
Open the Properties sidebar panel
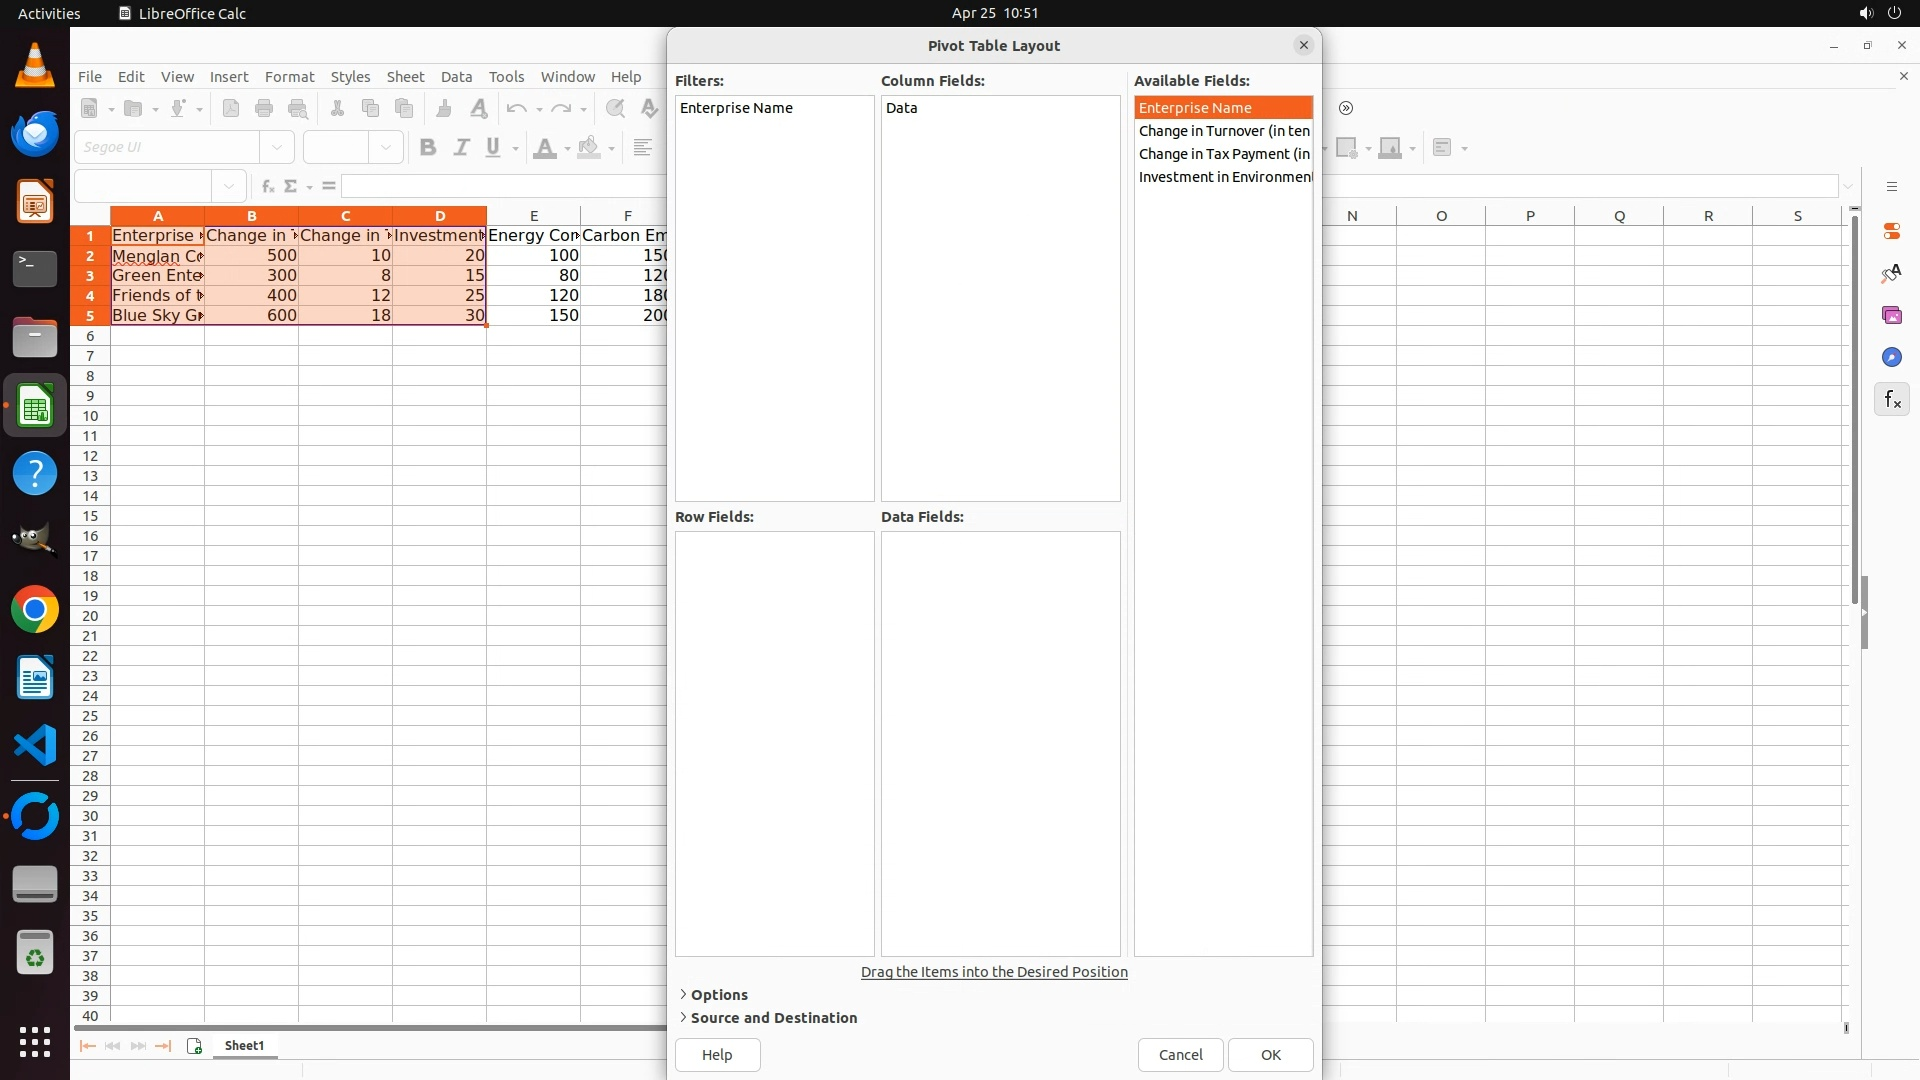(1891, 231)
